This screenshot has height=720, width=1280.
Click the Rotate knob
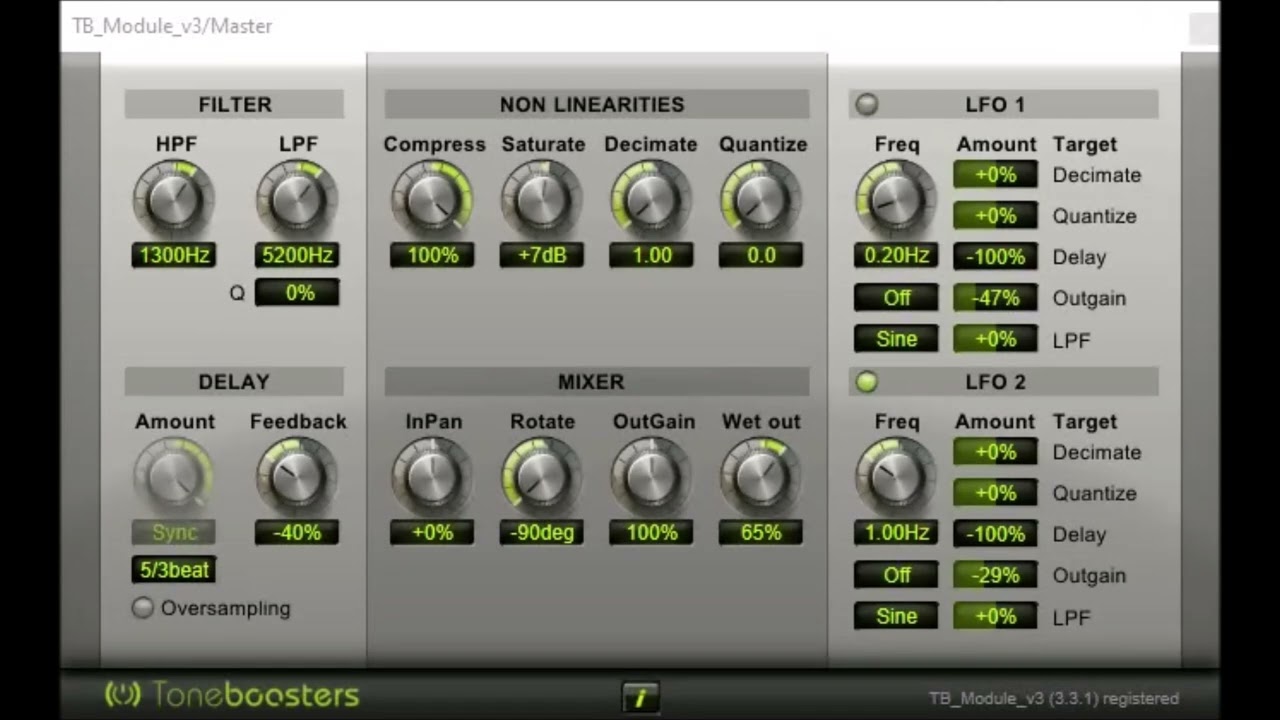[x=542, y=476]
